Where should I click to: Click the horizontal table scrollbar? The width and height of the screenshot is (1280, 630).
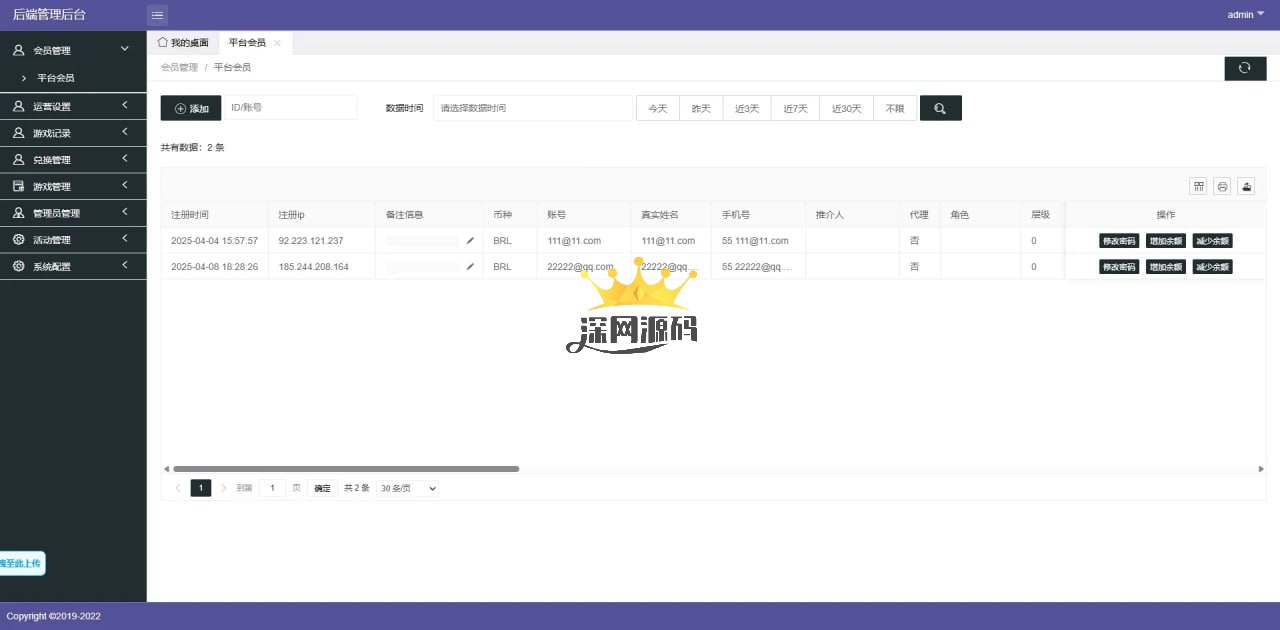pos(345,469)
